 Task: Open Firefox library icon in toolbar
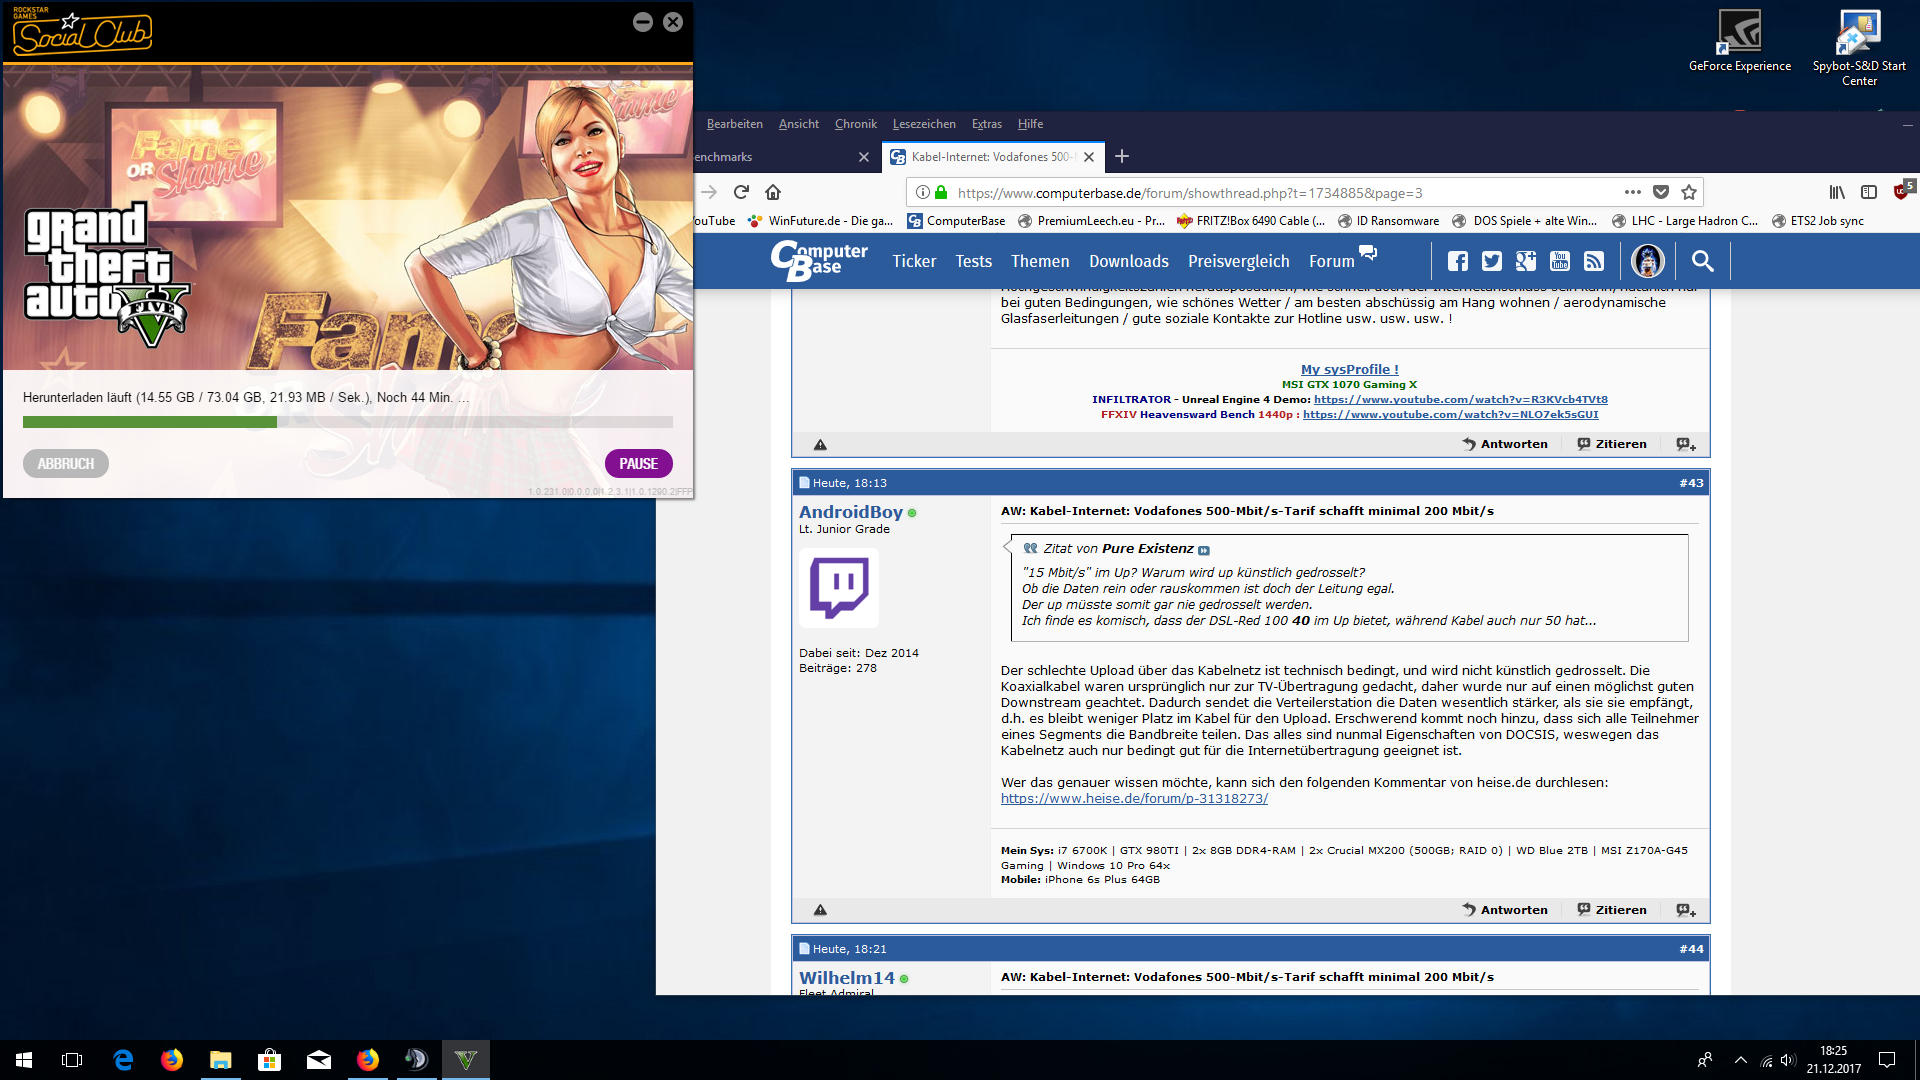click(1837, 192)
